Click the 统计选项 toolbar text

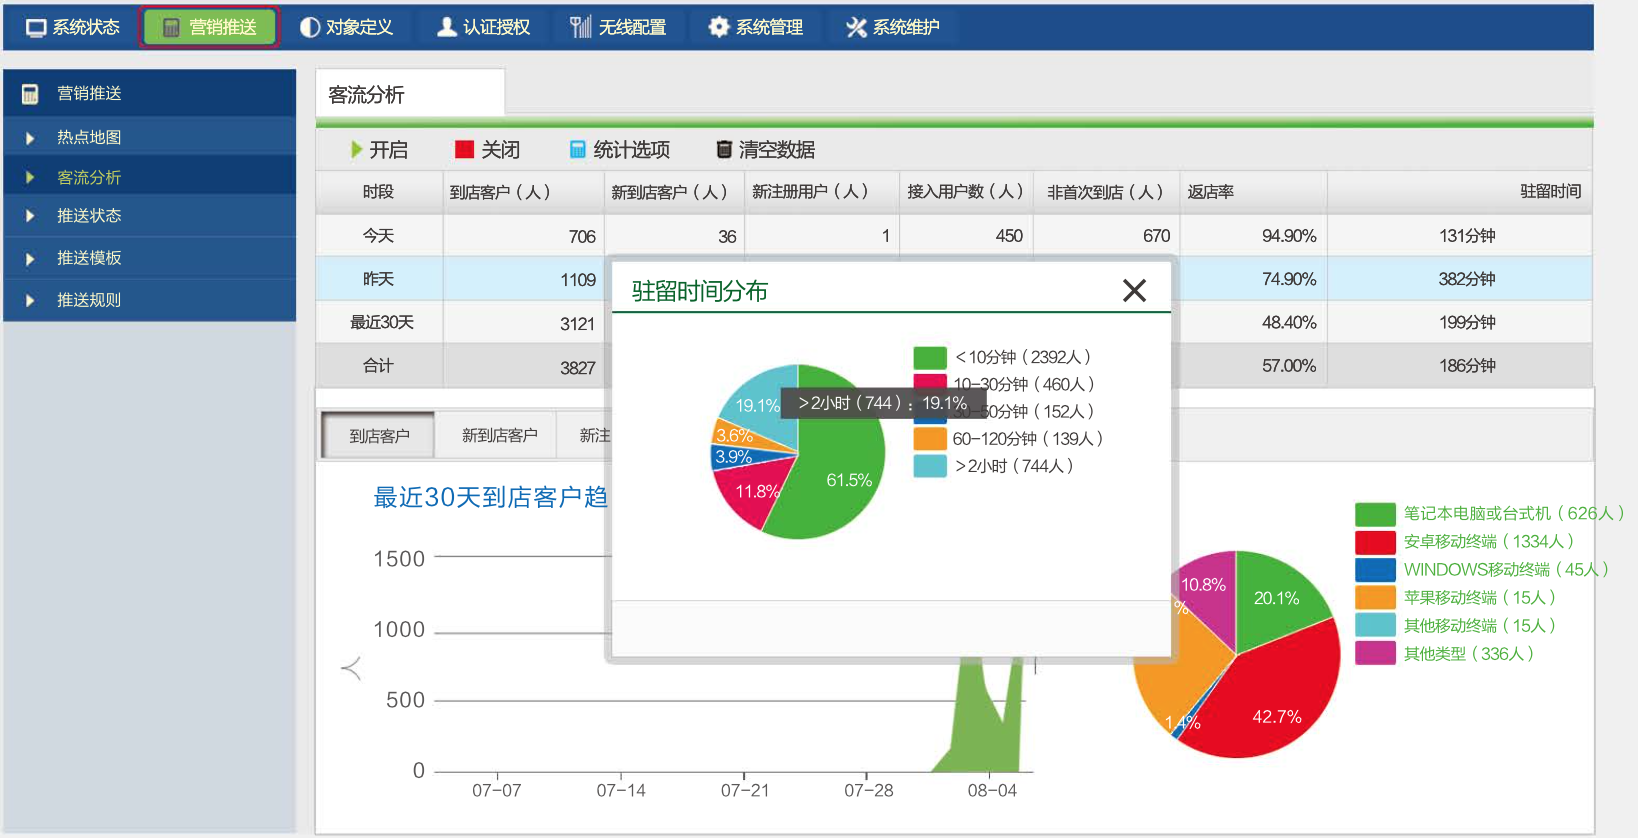tap(632, 150)
